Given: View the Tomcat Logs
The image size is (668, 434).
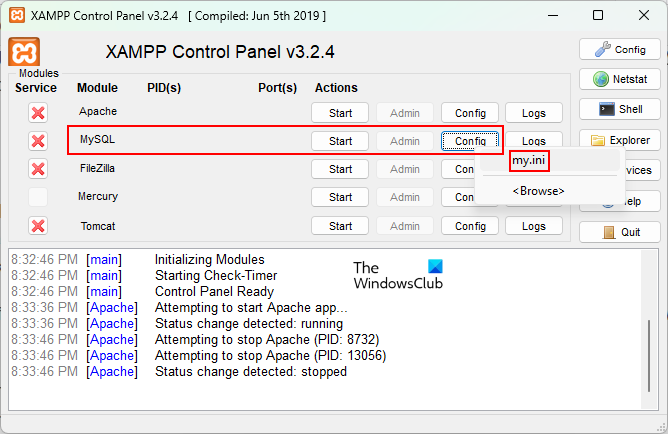Looking at the screenshot, I should coord(534,226).
